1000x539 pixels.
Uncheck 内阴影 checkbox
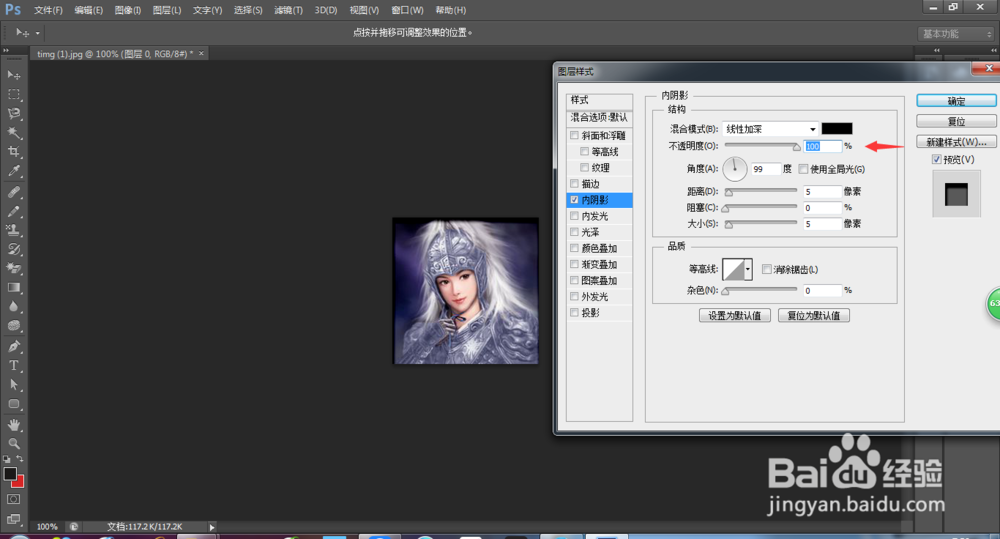point(574,200)
